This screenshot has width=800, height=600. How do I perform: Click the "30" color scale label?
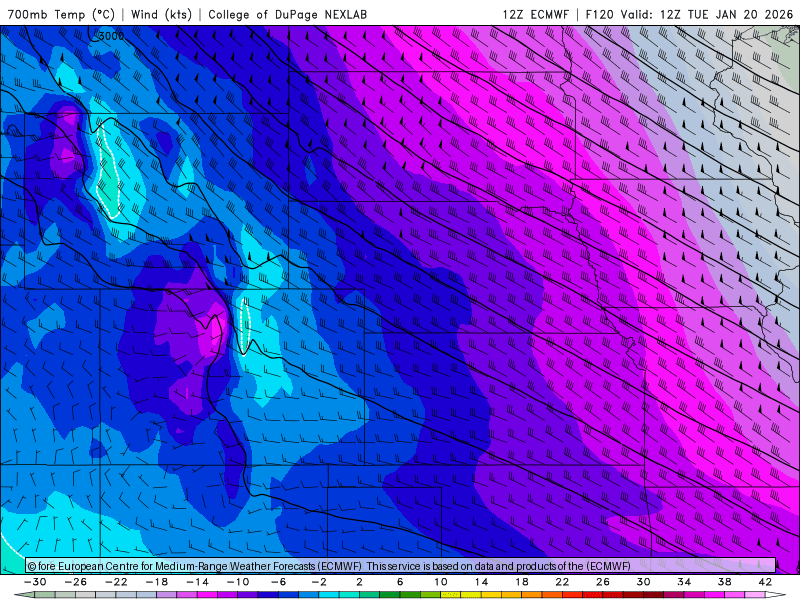point(643,582)
